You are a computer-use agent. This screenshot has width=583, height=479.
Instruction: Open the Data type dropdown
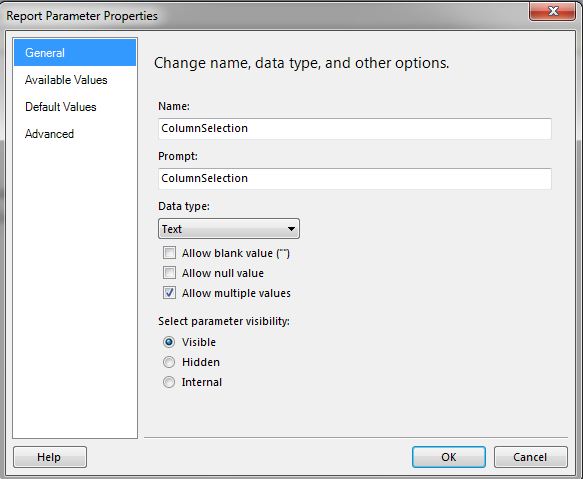(x=229, y=229)
